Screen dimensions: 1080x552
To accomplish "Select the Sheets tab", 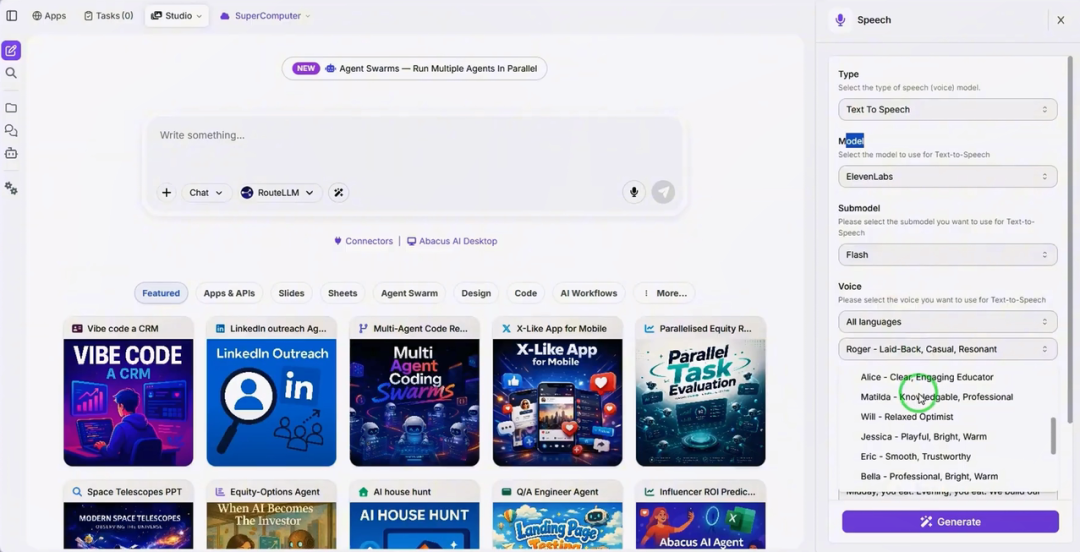I will 342,293.
